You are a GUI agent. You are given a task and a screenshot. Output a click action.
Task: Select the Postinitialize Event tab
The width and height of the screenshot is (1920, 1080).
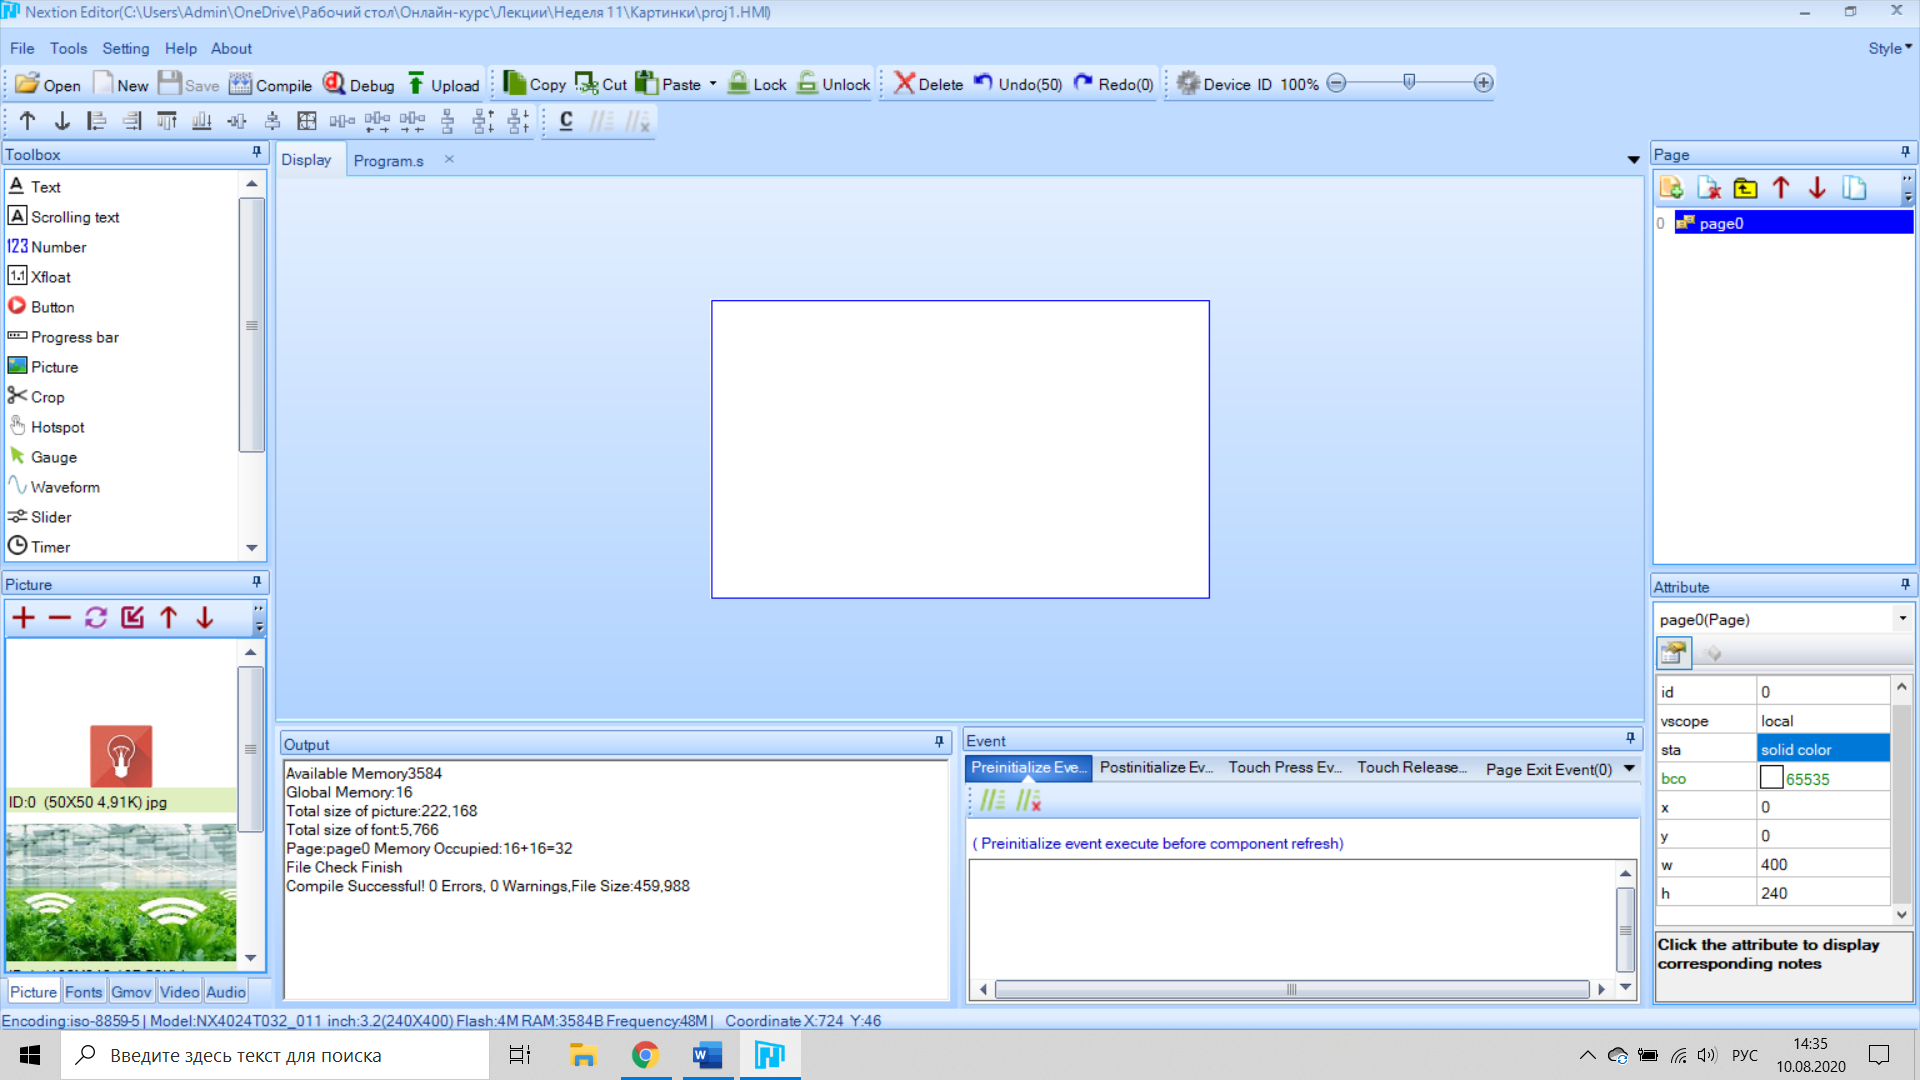(x=1155, y=768)
